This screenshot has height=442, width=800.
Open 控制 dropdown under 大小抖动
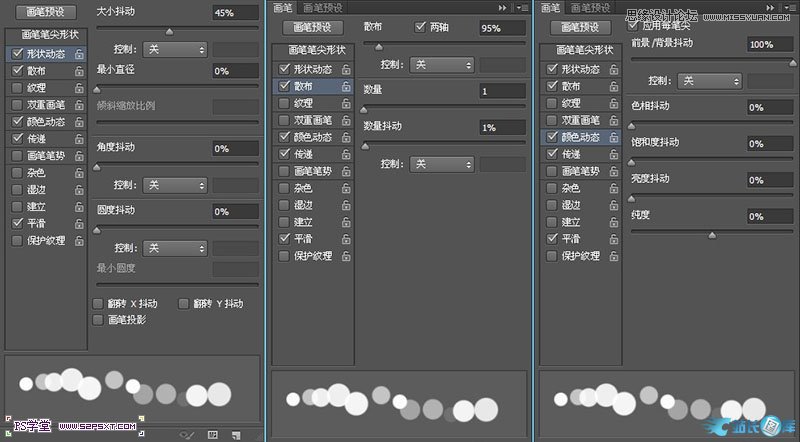(x=174, y=49)
